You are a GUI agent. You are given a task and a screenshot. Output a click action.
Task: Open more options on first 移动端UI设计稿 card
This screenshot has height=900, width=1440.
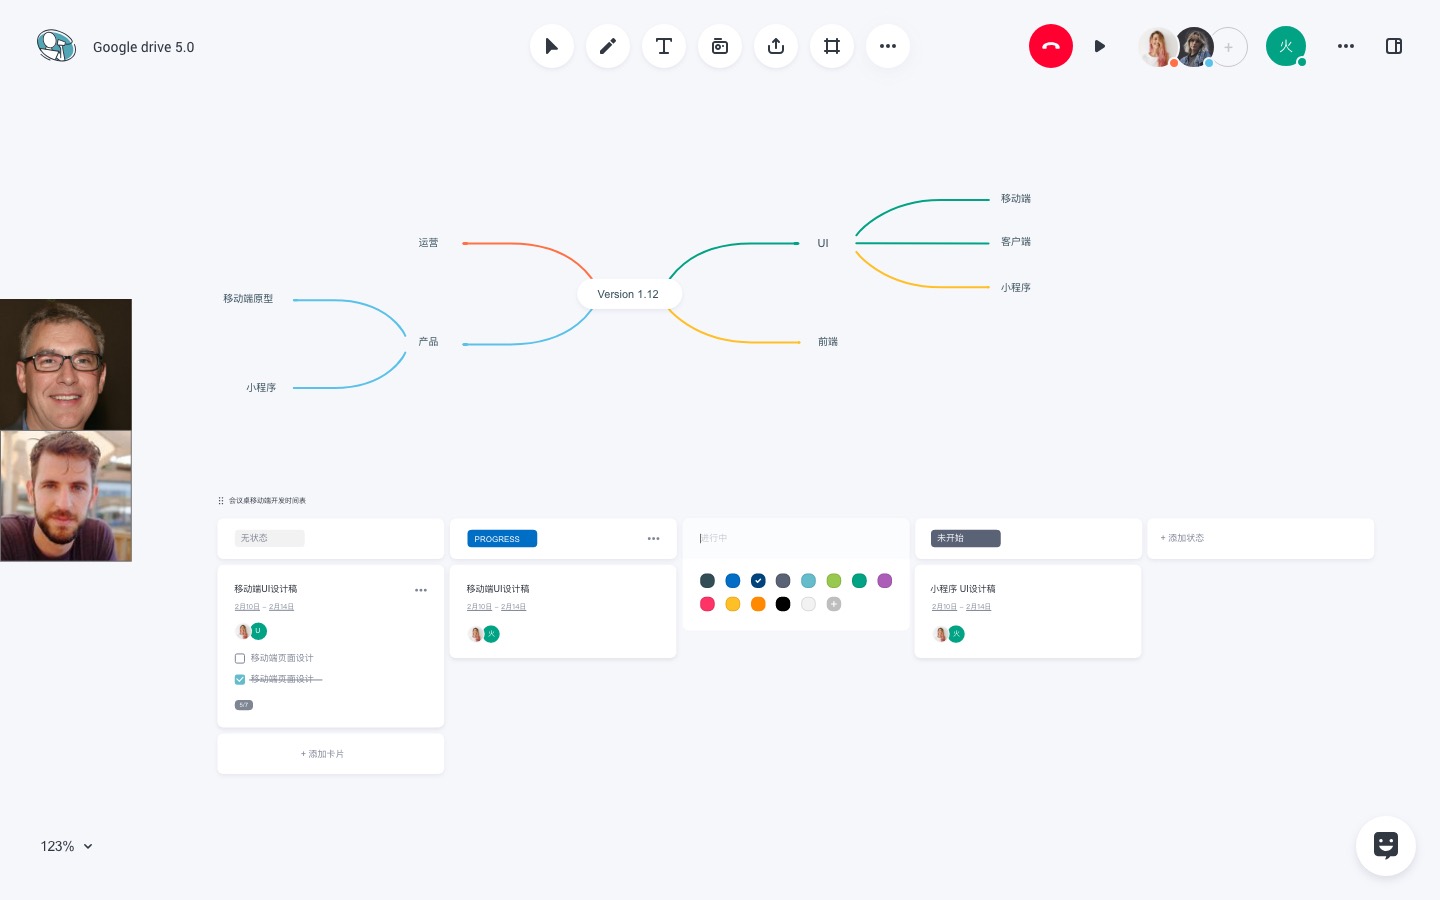pyautogui.click(x=421, y=590)
